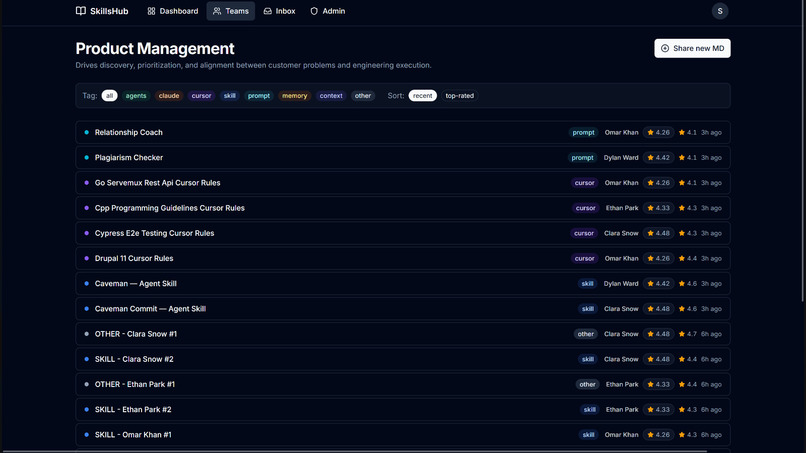Go to SkillsHub home link
The height and width of the screenshot is (453, 806).
pyautogui.click(x=102, y=11)
